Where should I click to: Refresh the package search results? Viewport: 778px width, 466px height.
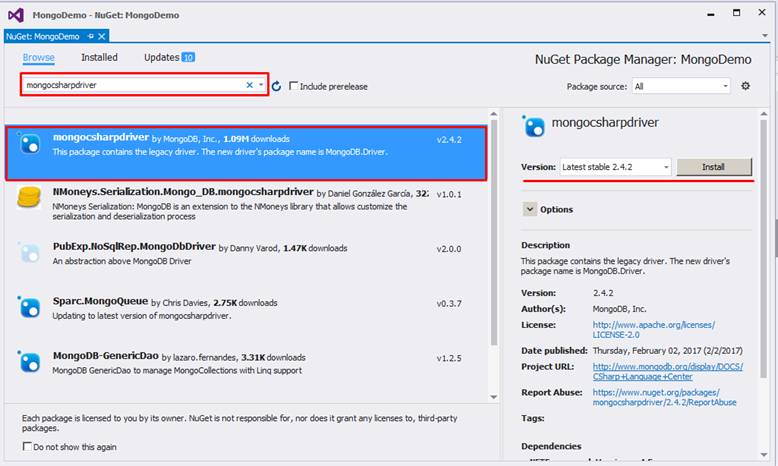tap(277, 86)
